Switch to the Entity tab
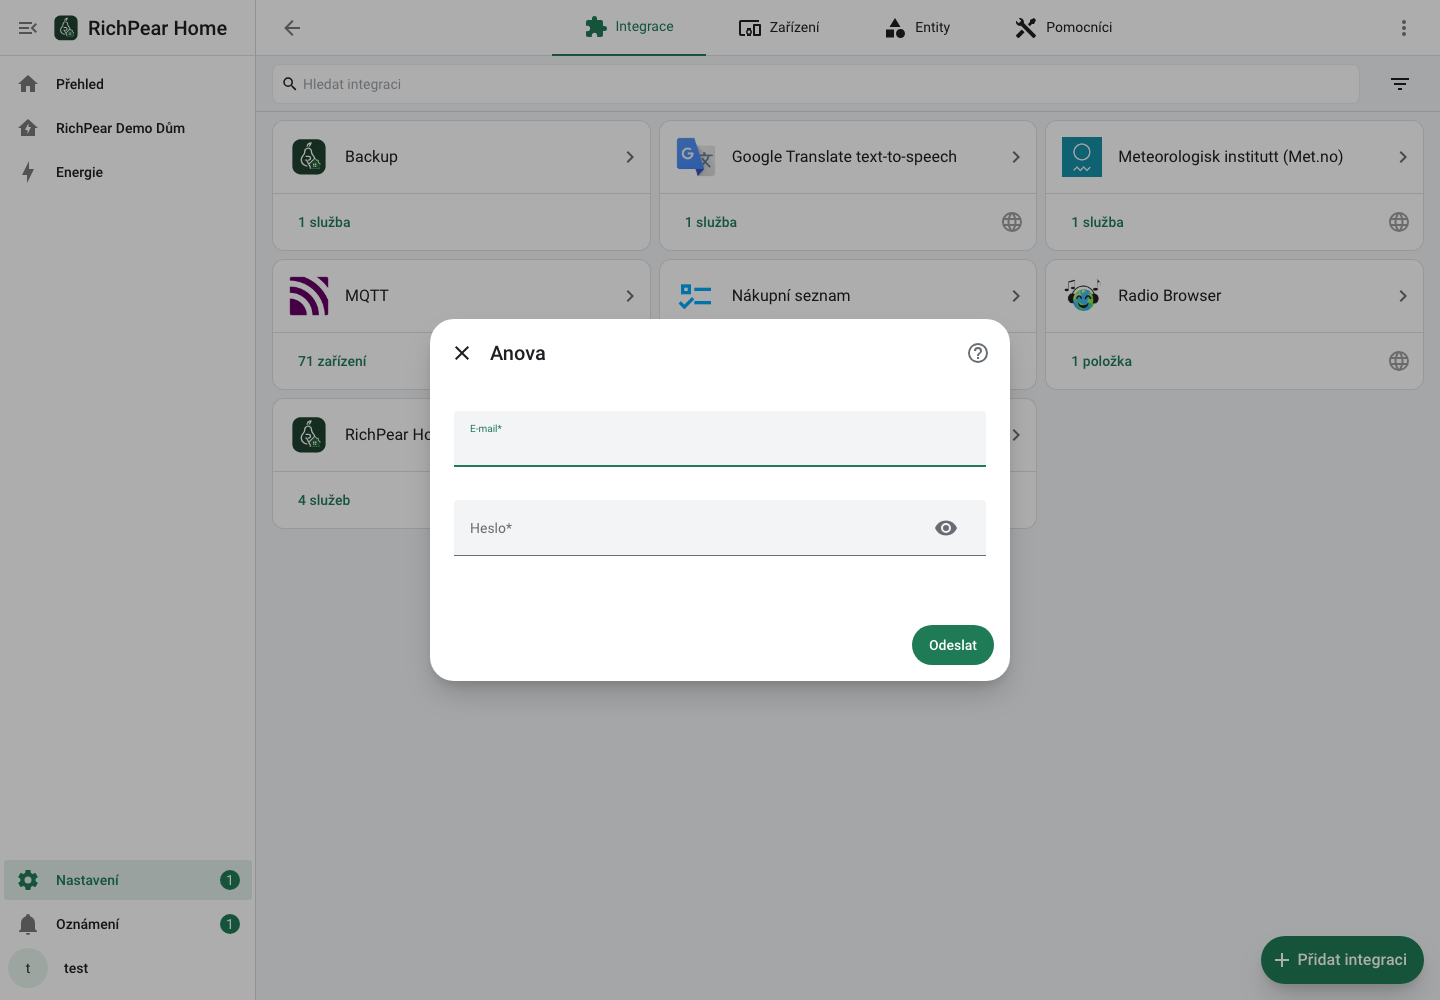Image resolution: width=1440 pixels, height=1000 pixels. coord(917,27)
